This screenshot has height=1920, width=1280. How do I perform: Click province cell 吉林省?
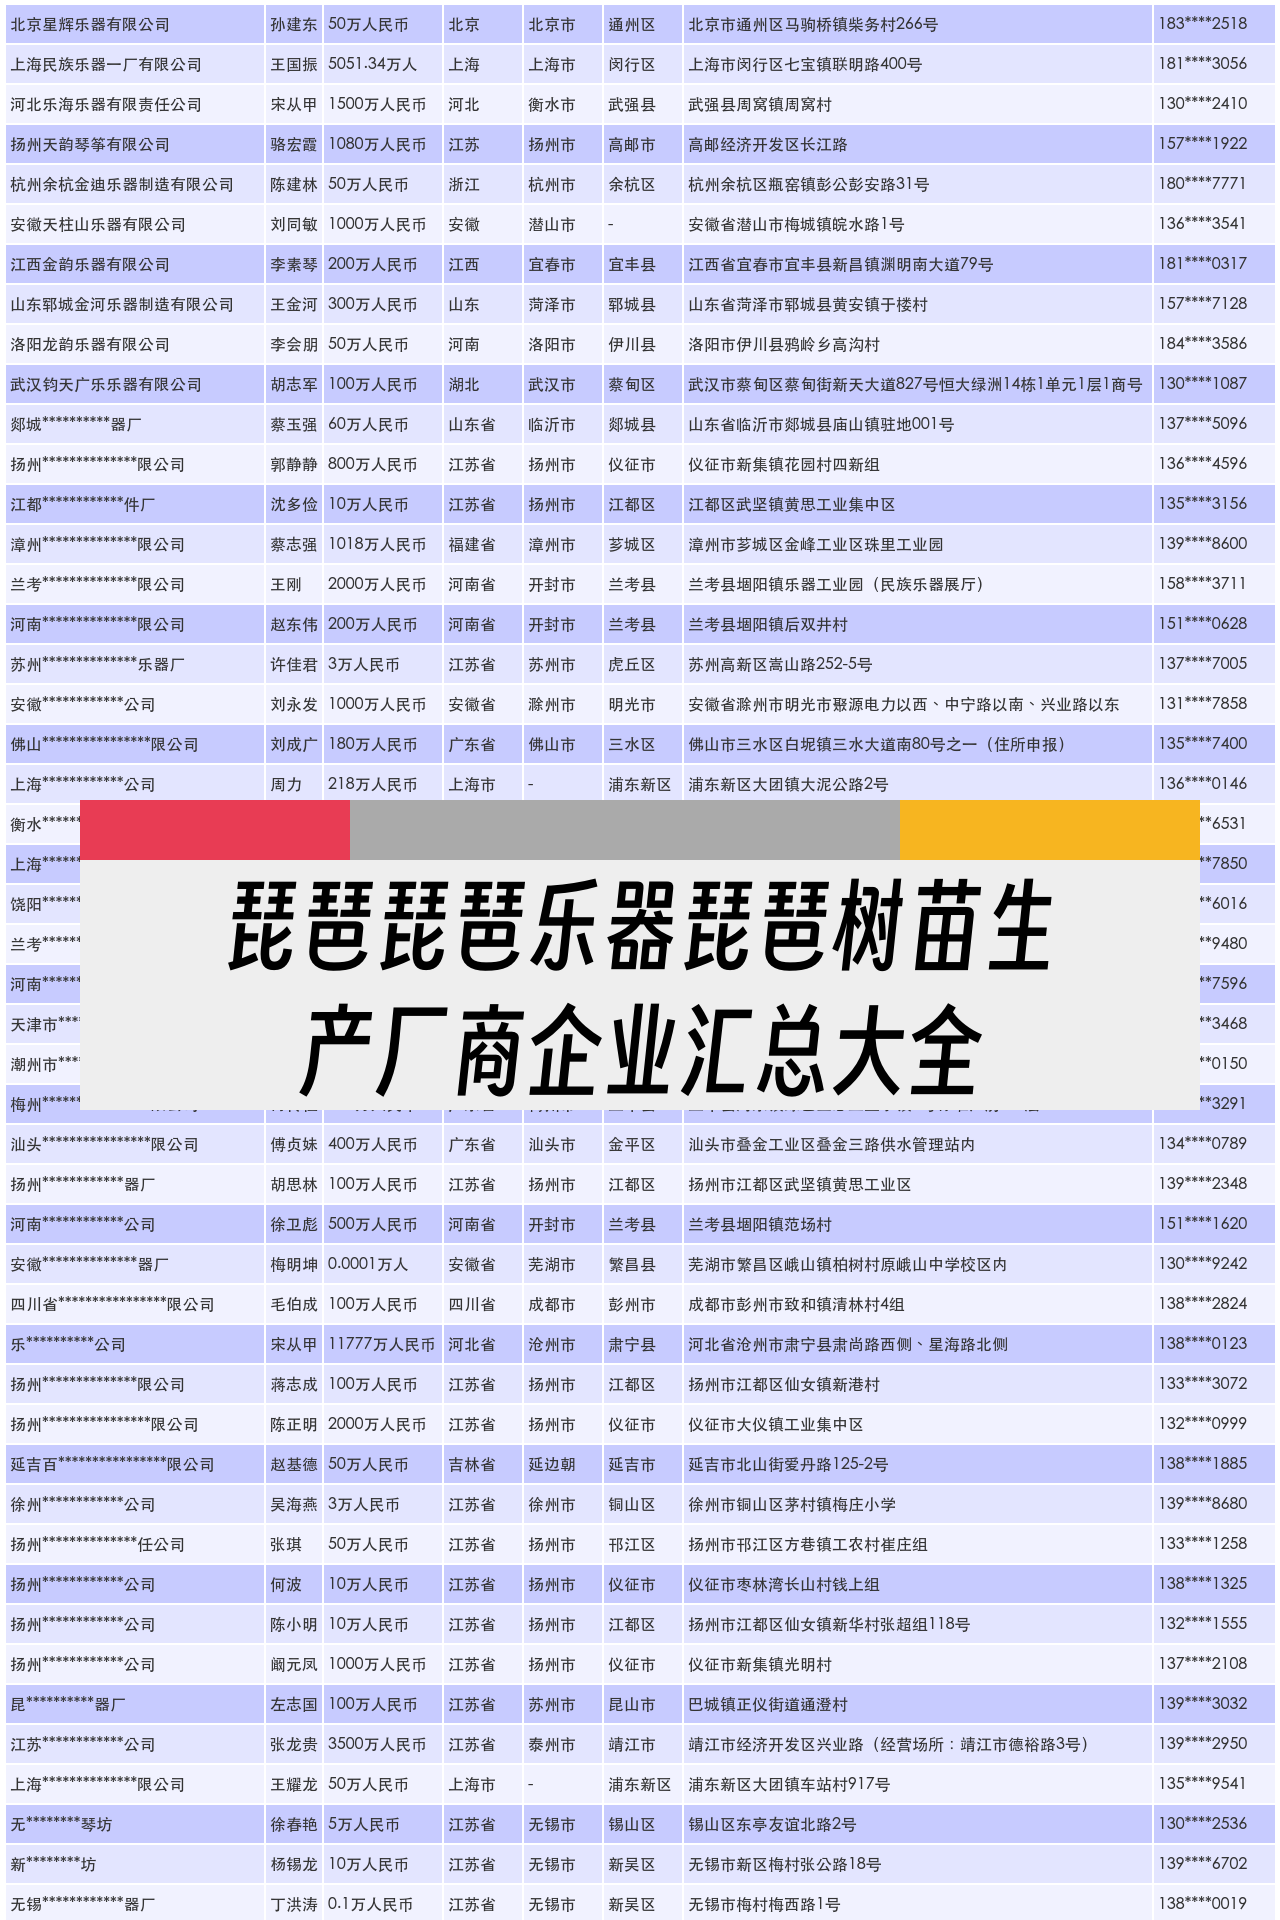(472, 1464)
